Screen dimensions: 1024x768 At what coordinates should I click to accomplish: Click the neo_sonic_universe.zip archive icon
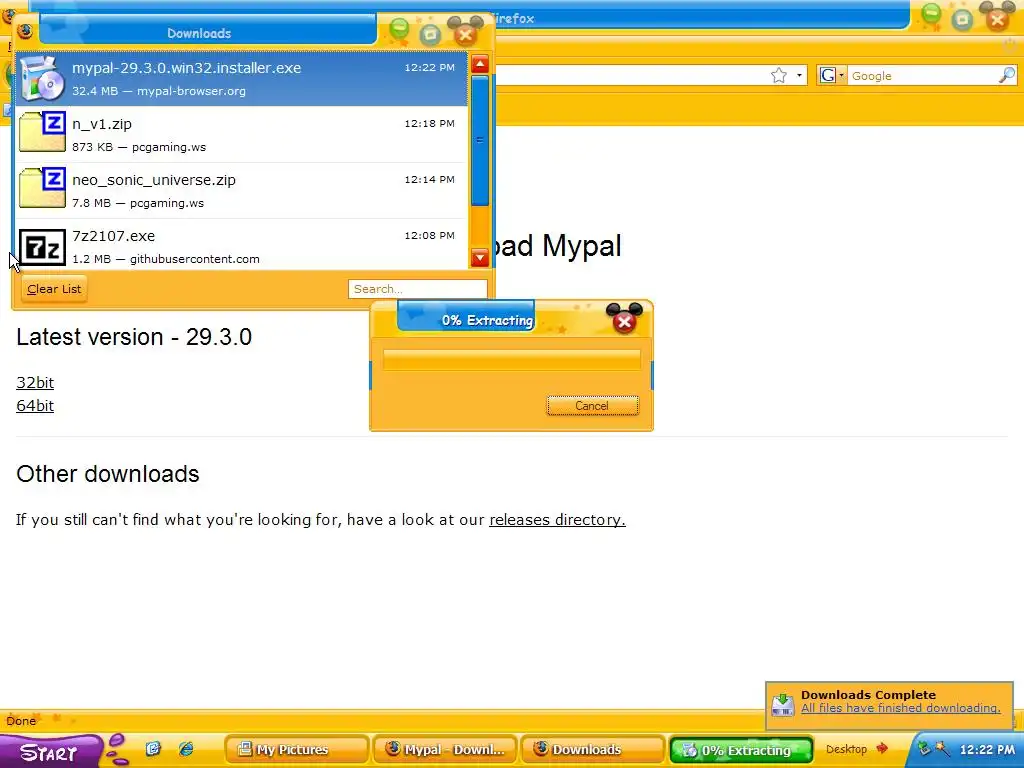point(42,187)
